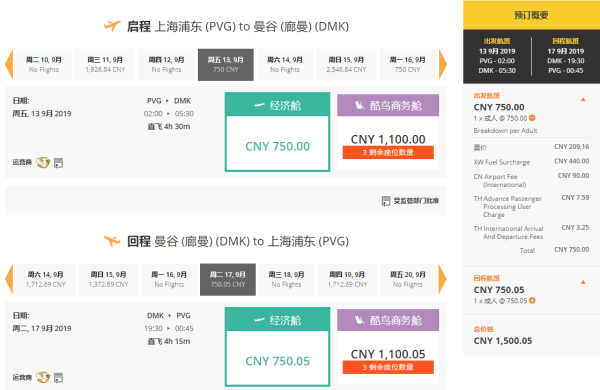Show earlier return dates with left arrow
This screenshot has height=390, width=600.
tap(9, 279)
